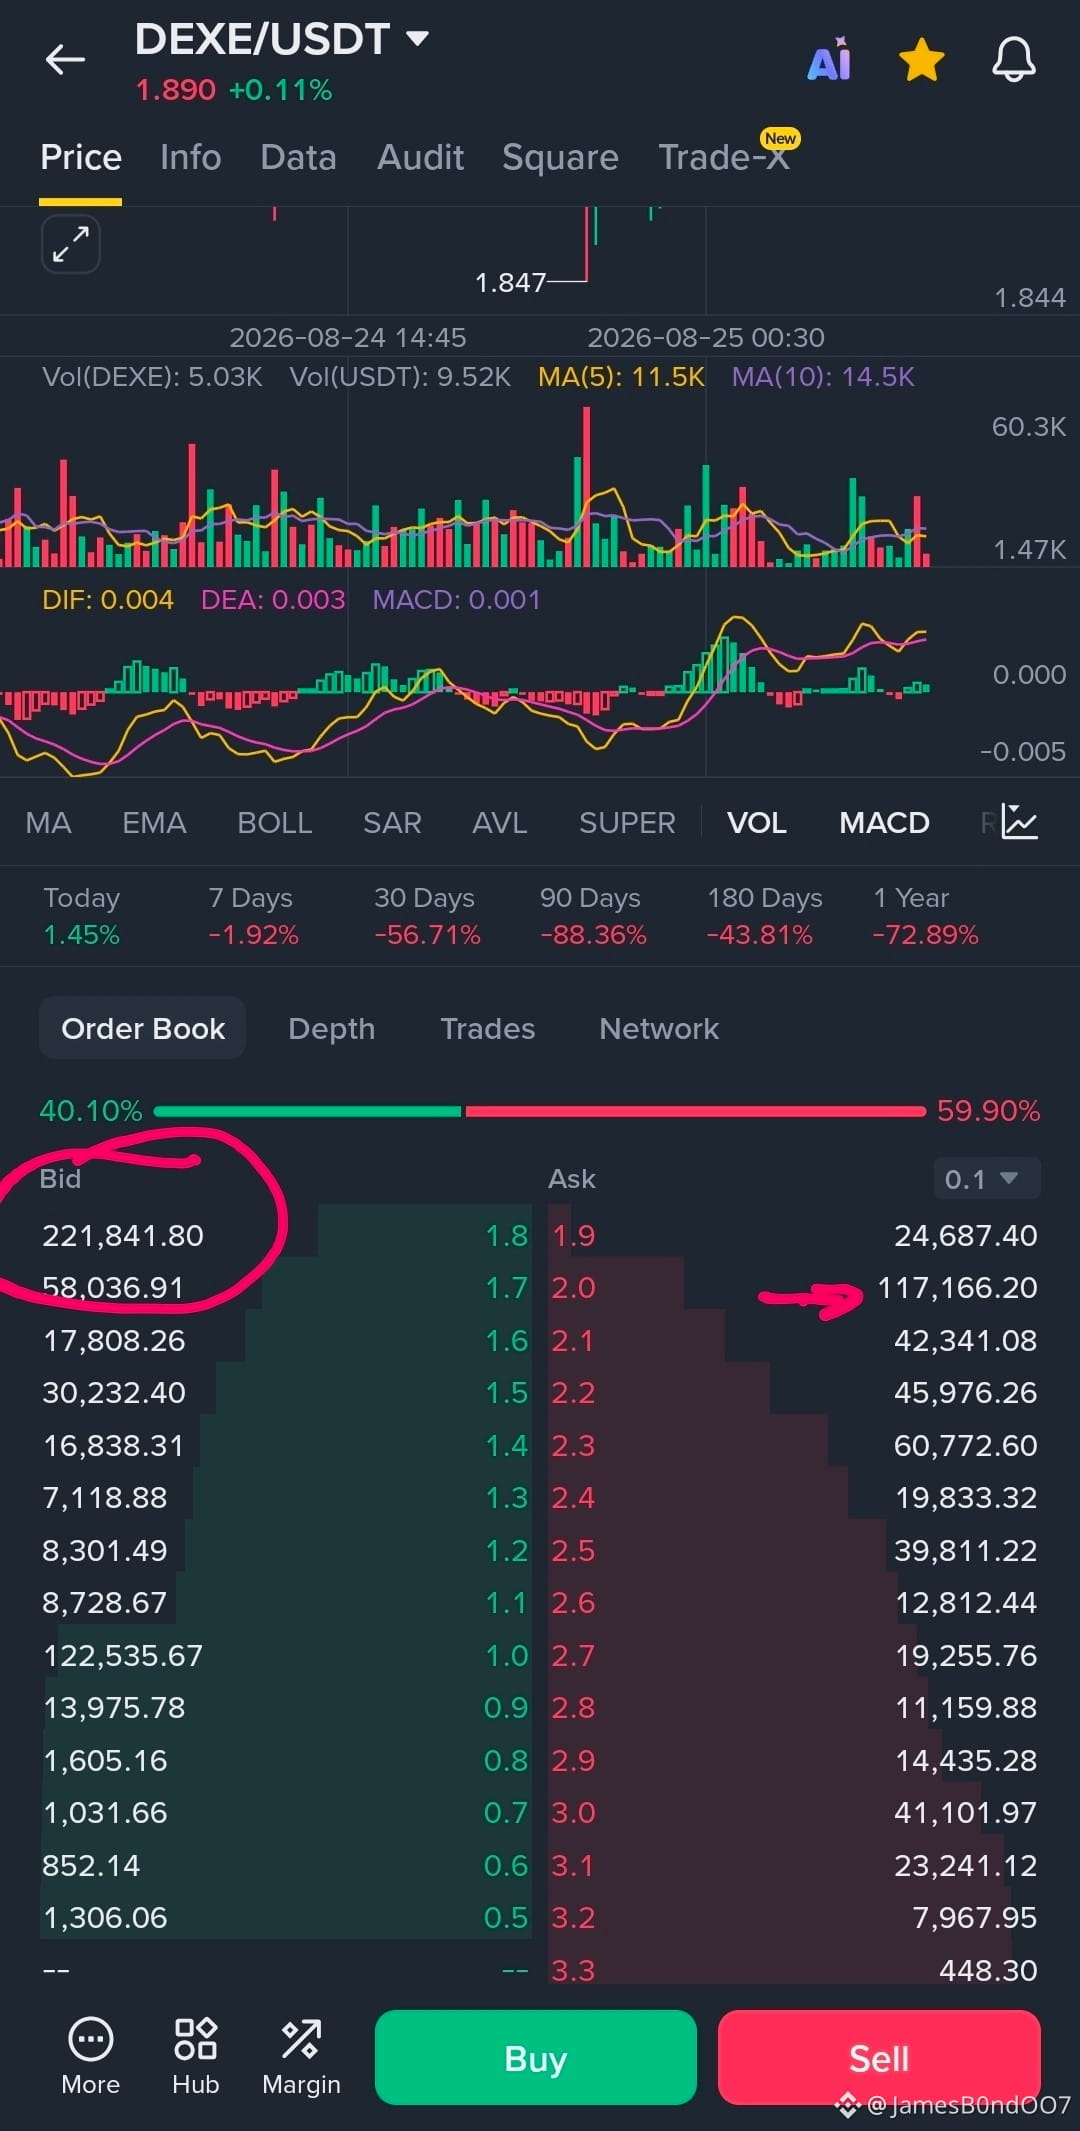Screen dimensions: 1080x2131
Task: Select the Network tab
Action: tap(659, 1028)
